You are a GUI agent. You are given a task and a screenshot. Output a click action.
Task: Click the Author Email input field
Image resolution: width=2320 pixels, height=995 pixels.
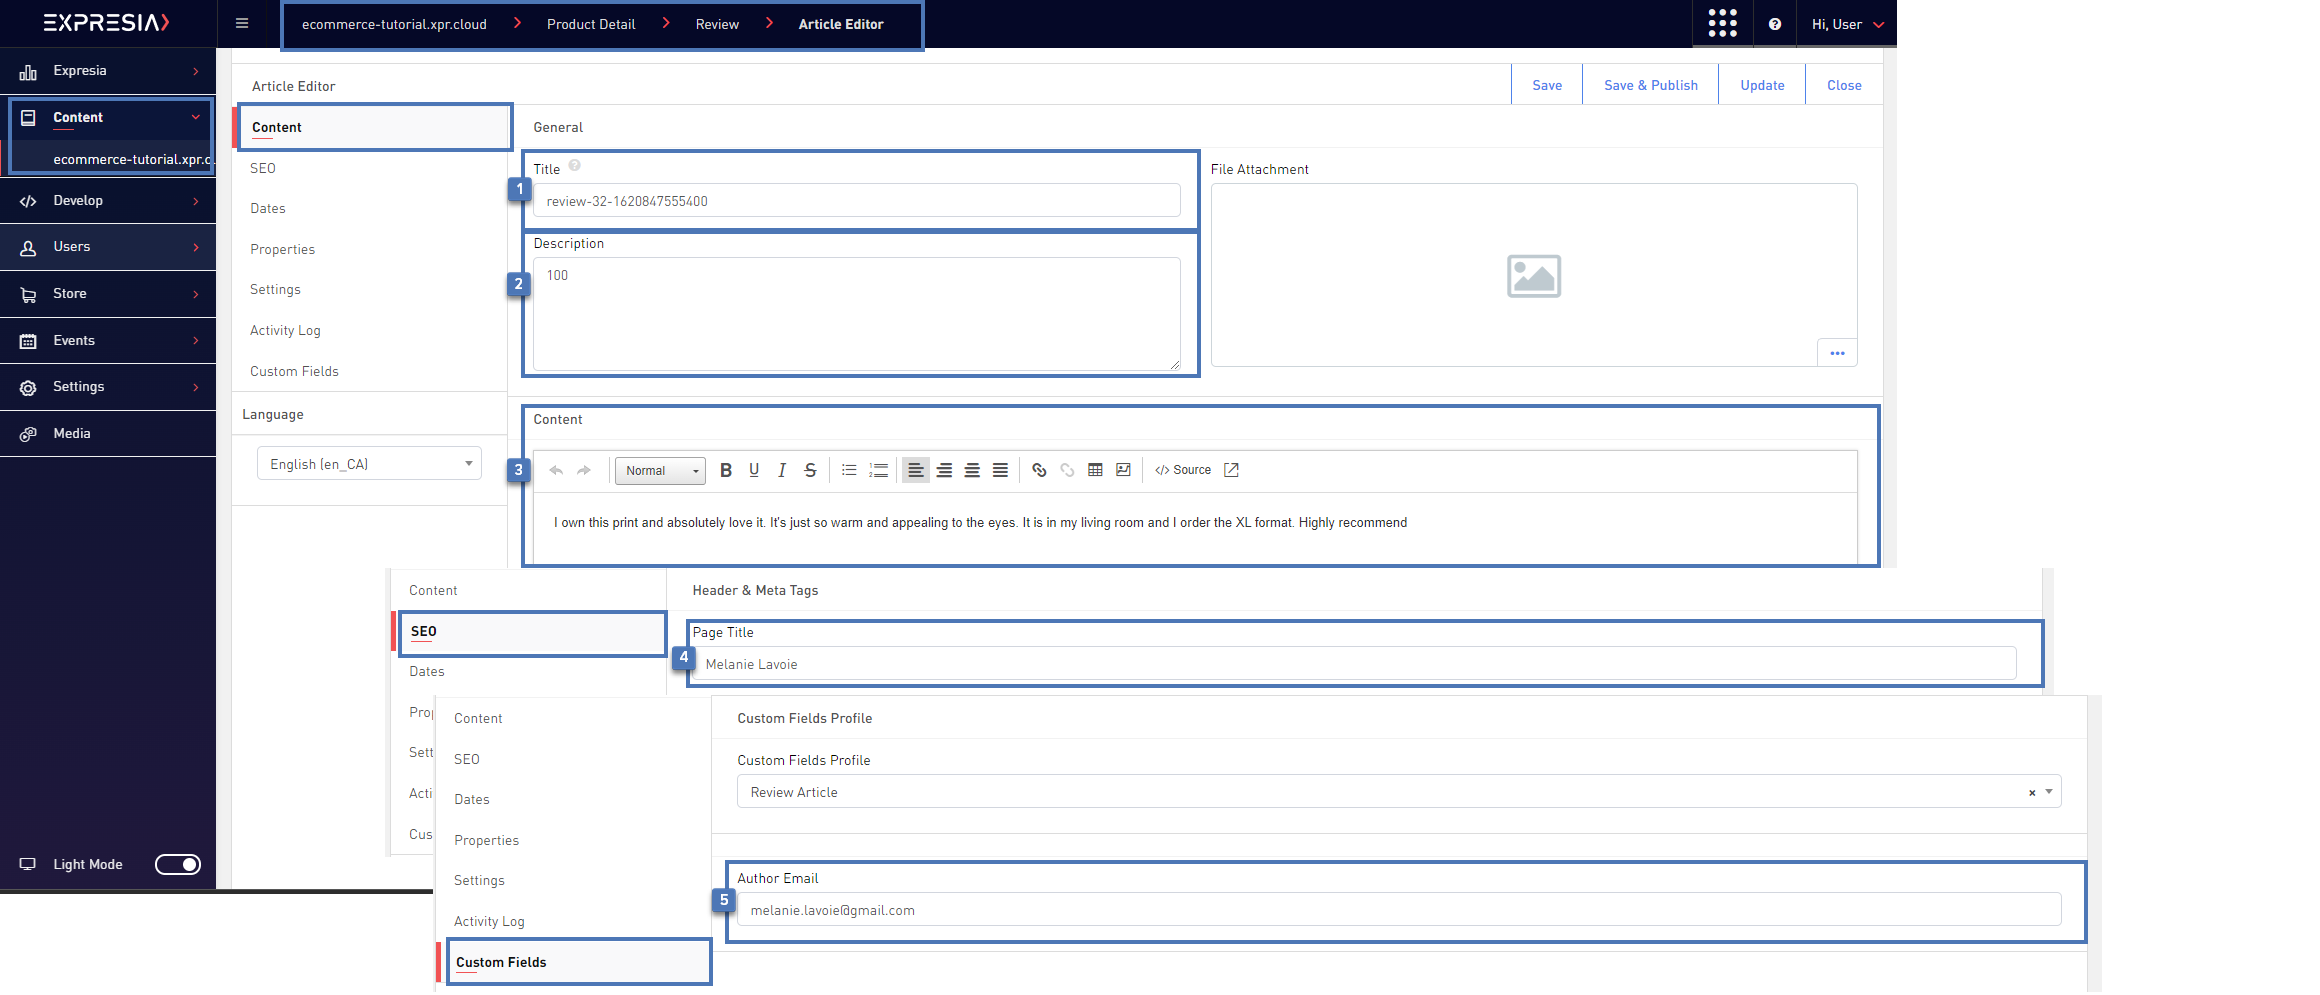(1398, 910)
